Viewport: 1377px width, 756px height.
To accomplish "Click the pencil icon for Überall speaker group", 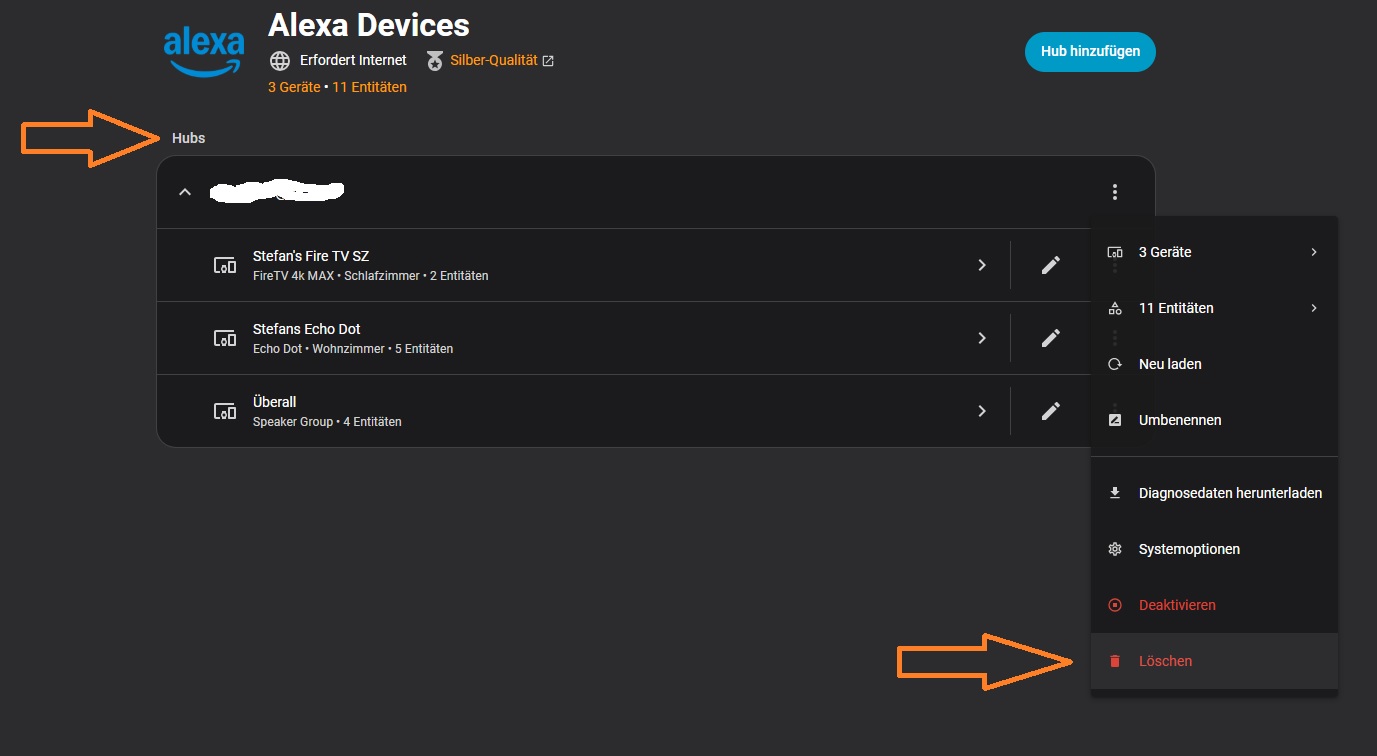I will [1050, 411].
